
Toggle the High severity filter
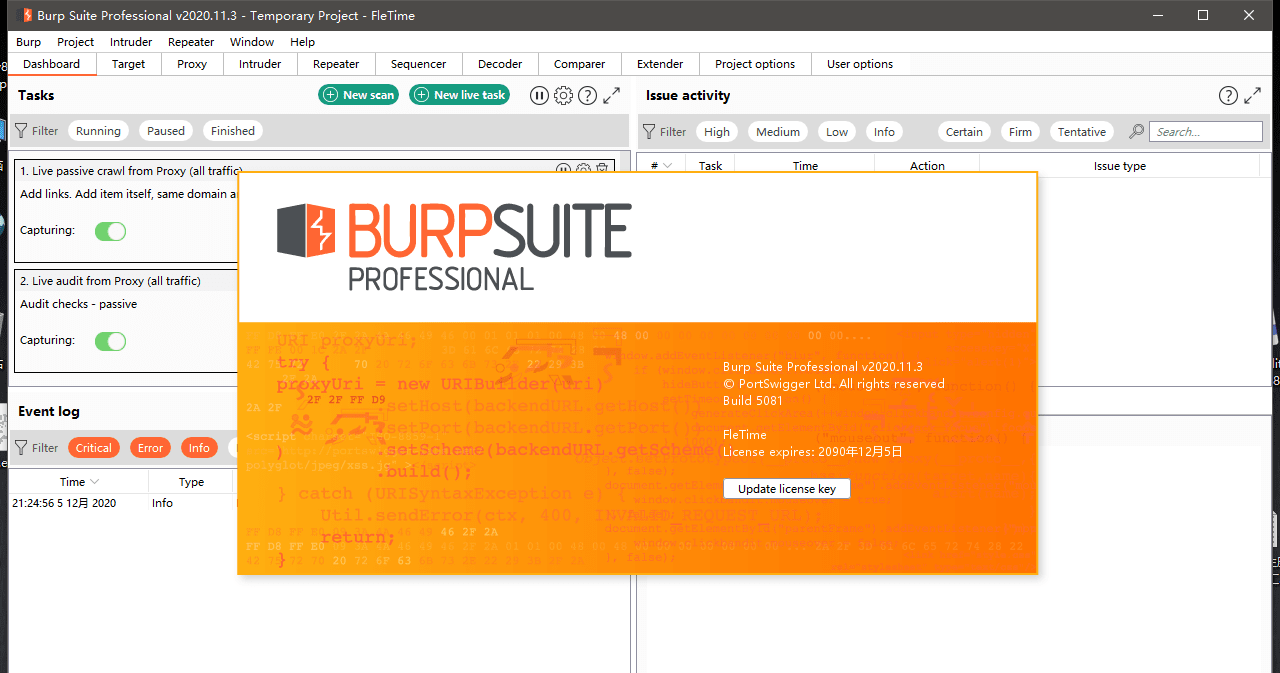click(x=717, y=132)
